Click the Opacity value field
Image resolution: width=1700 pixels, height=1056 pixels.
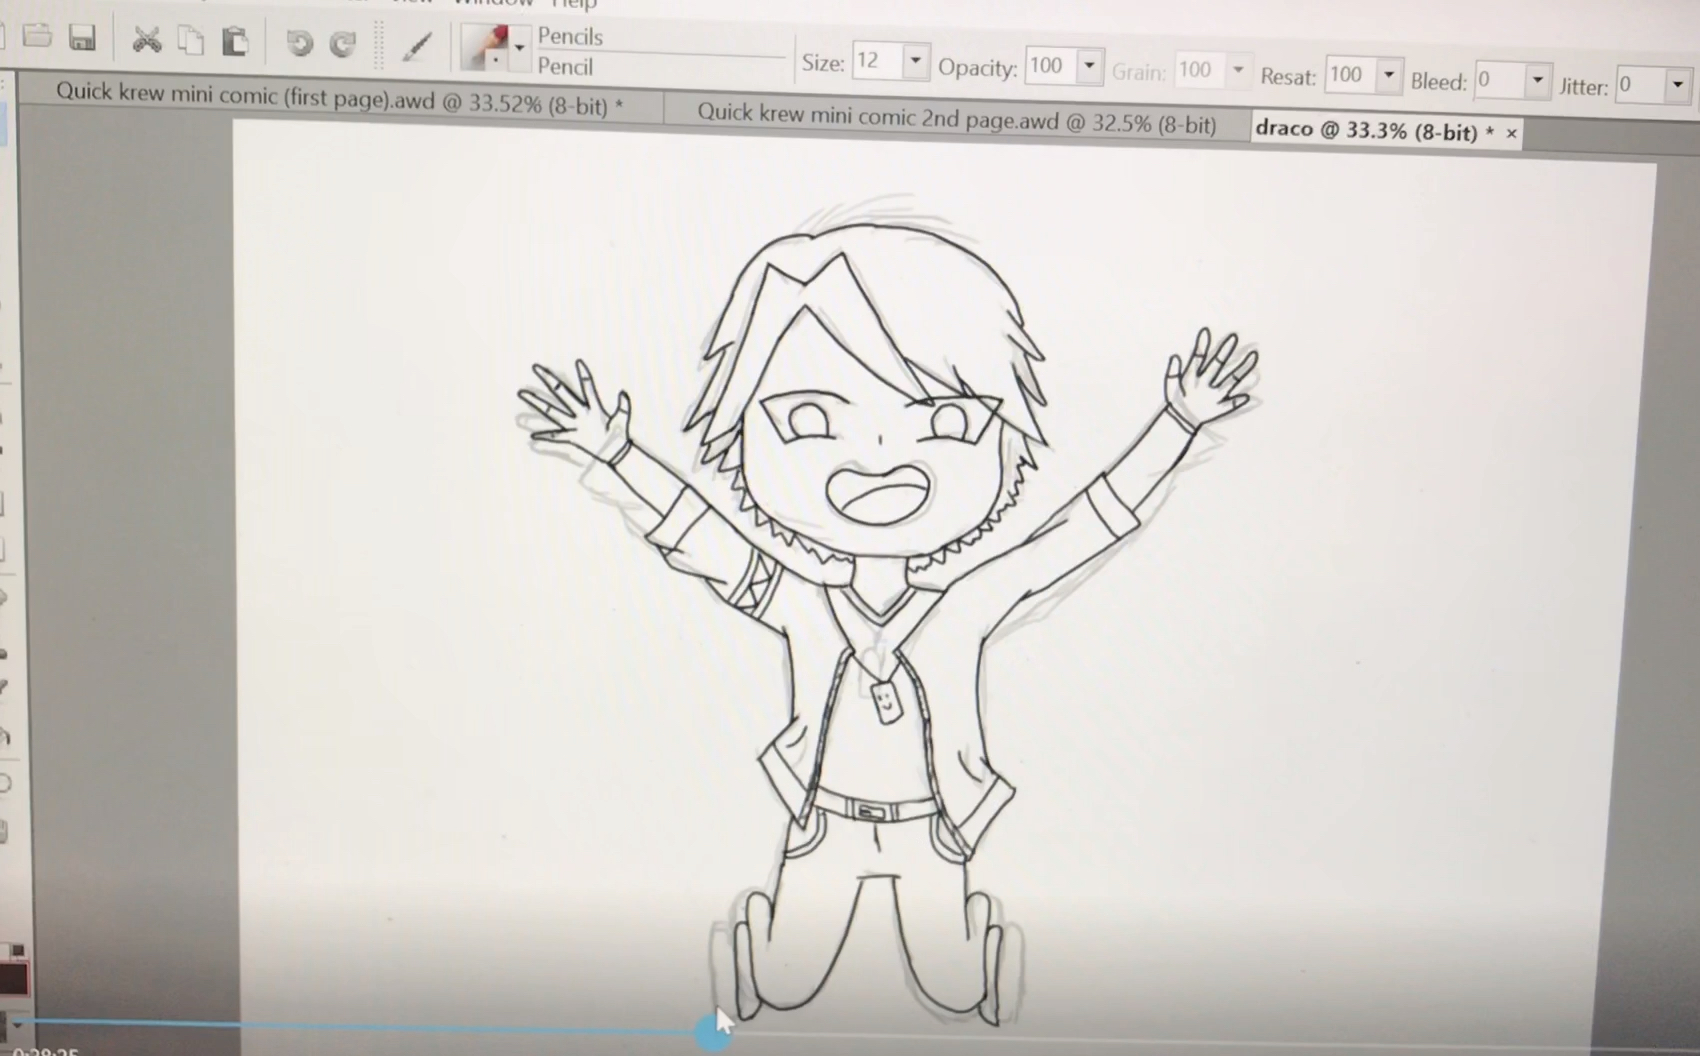1049,66
